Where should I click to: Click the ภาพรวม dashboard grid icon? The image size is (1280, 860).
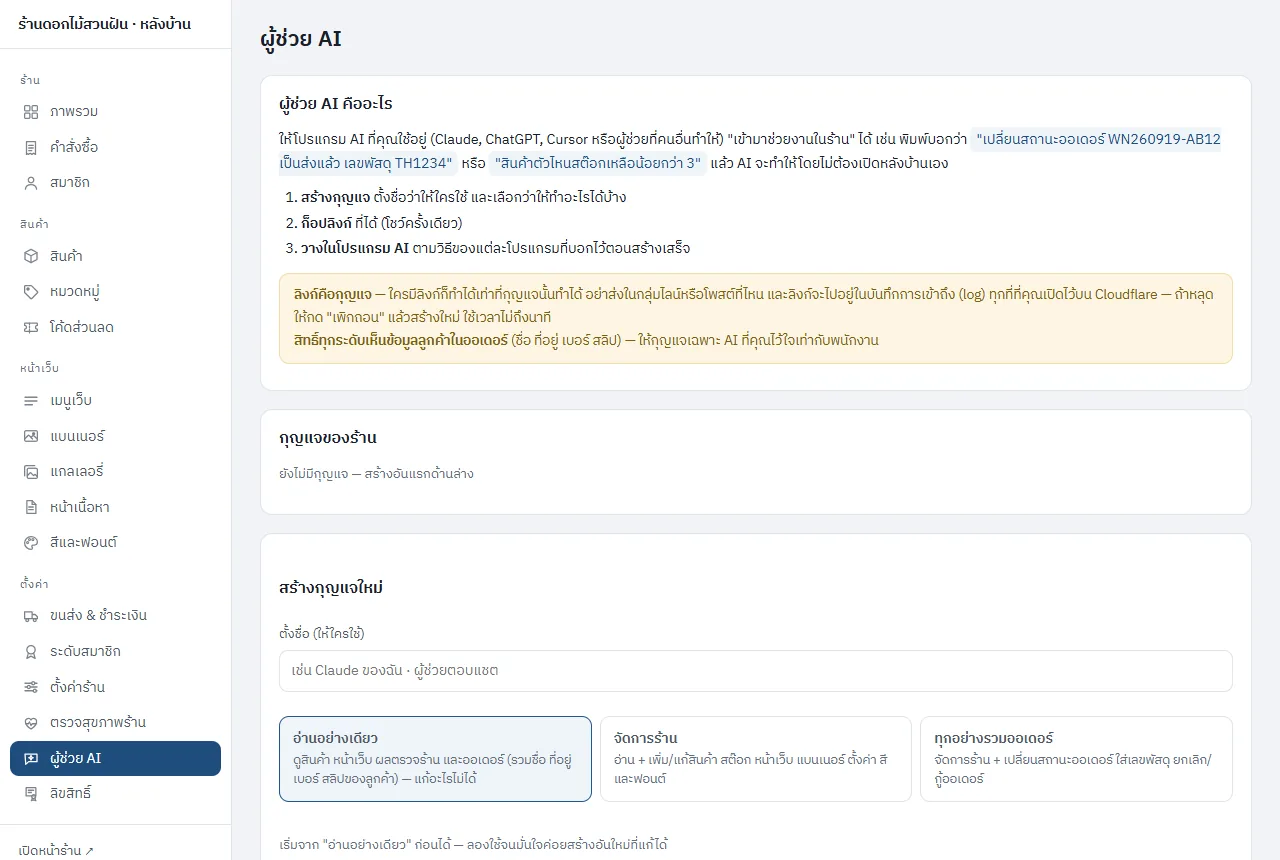coord(31,111)
